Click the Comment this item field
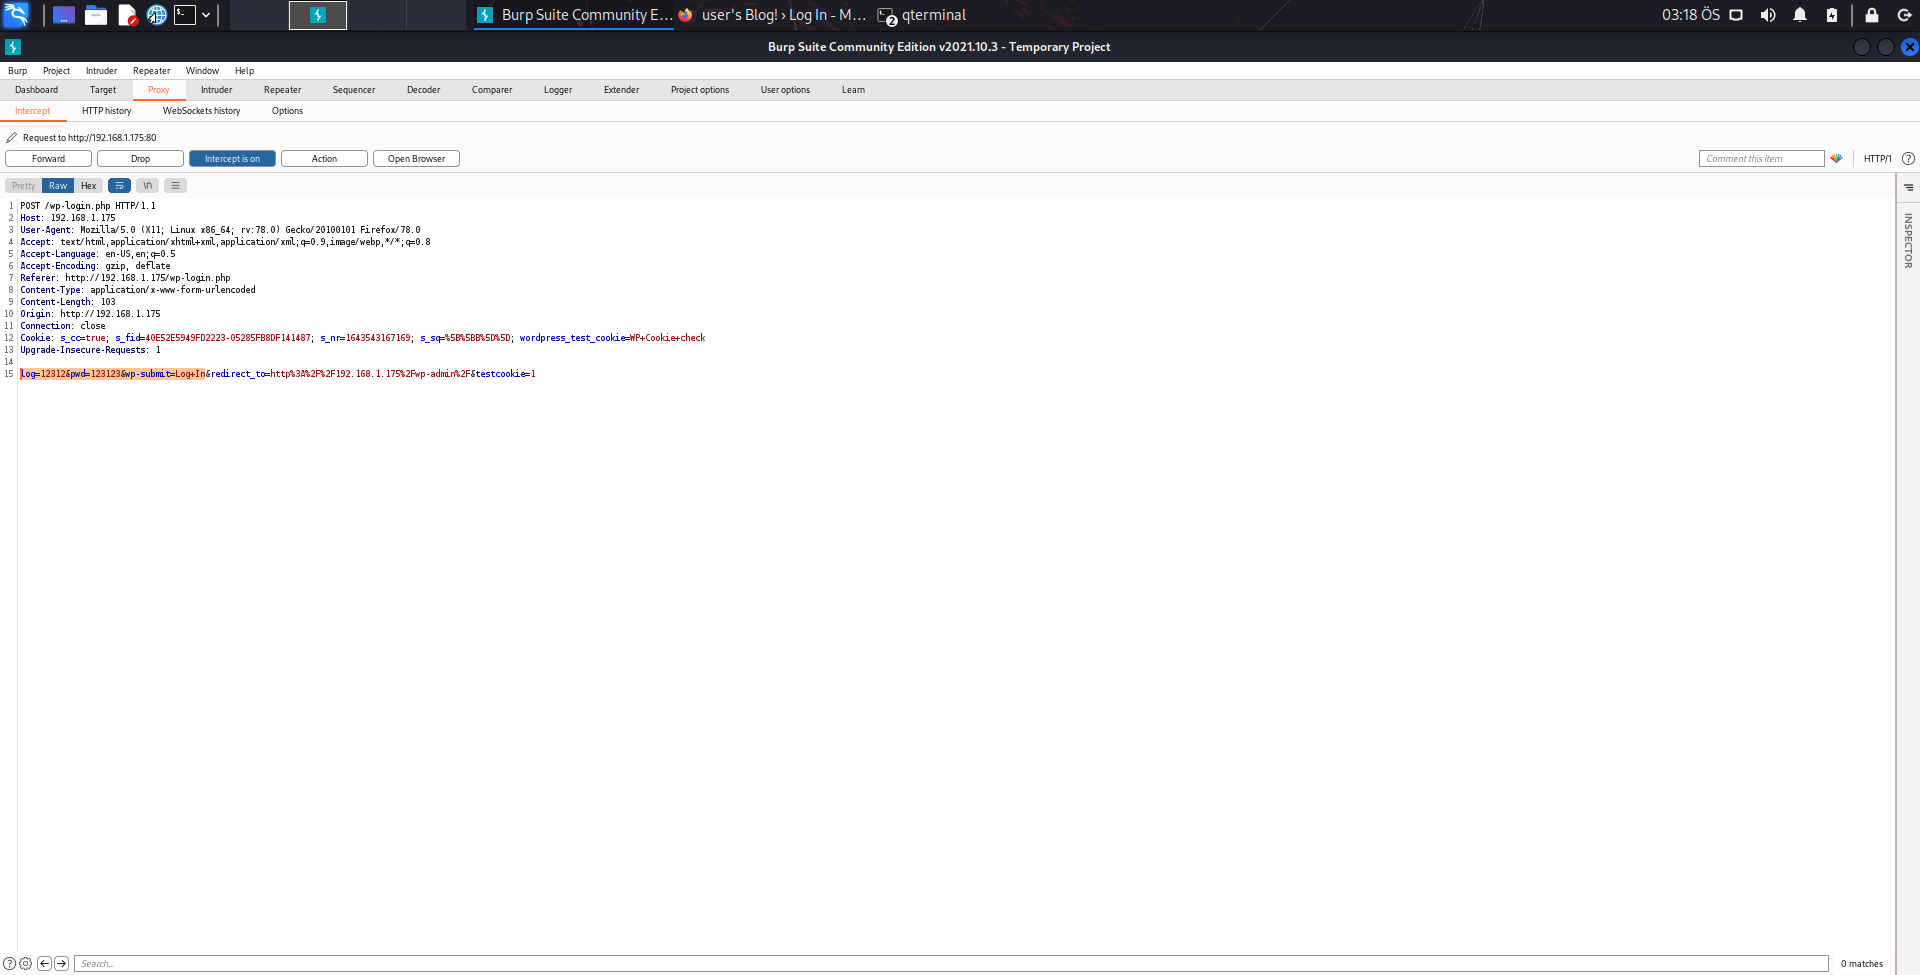The width and height of the screenshot is (1920, 975). (x=1761, y=159)
